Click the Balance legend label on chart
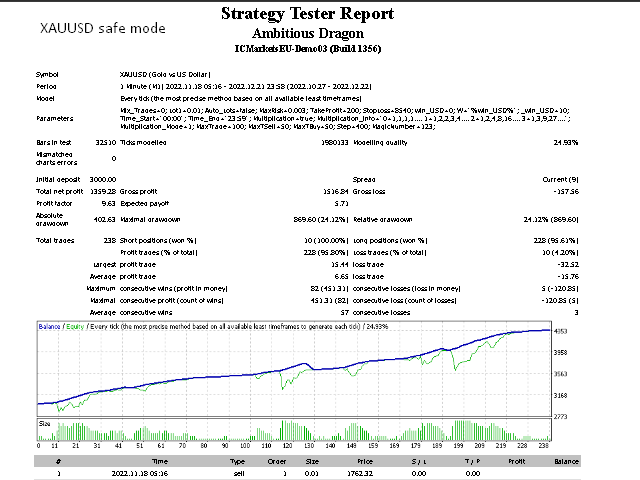Image resolution: width=640 pixels, height=480 pixels. click(x=49, y=327)
